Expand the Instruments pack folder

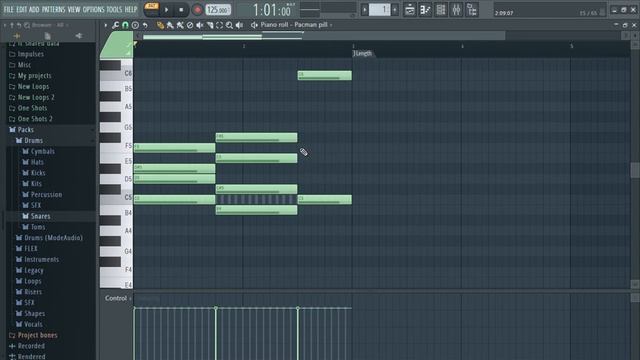pos(41,260)
